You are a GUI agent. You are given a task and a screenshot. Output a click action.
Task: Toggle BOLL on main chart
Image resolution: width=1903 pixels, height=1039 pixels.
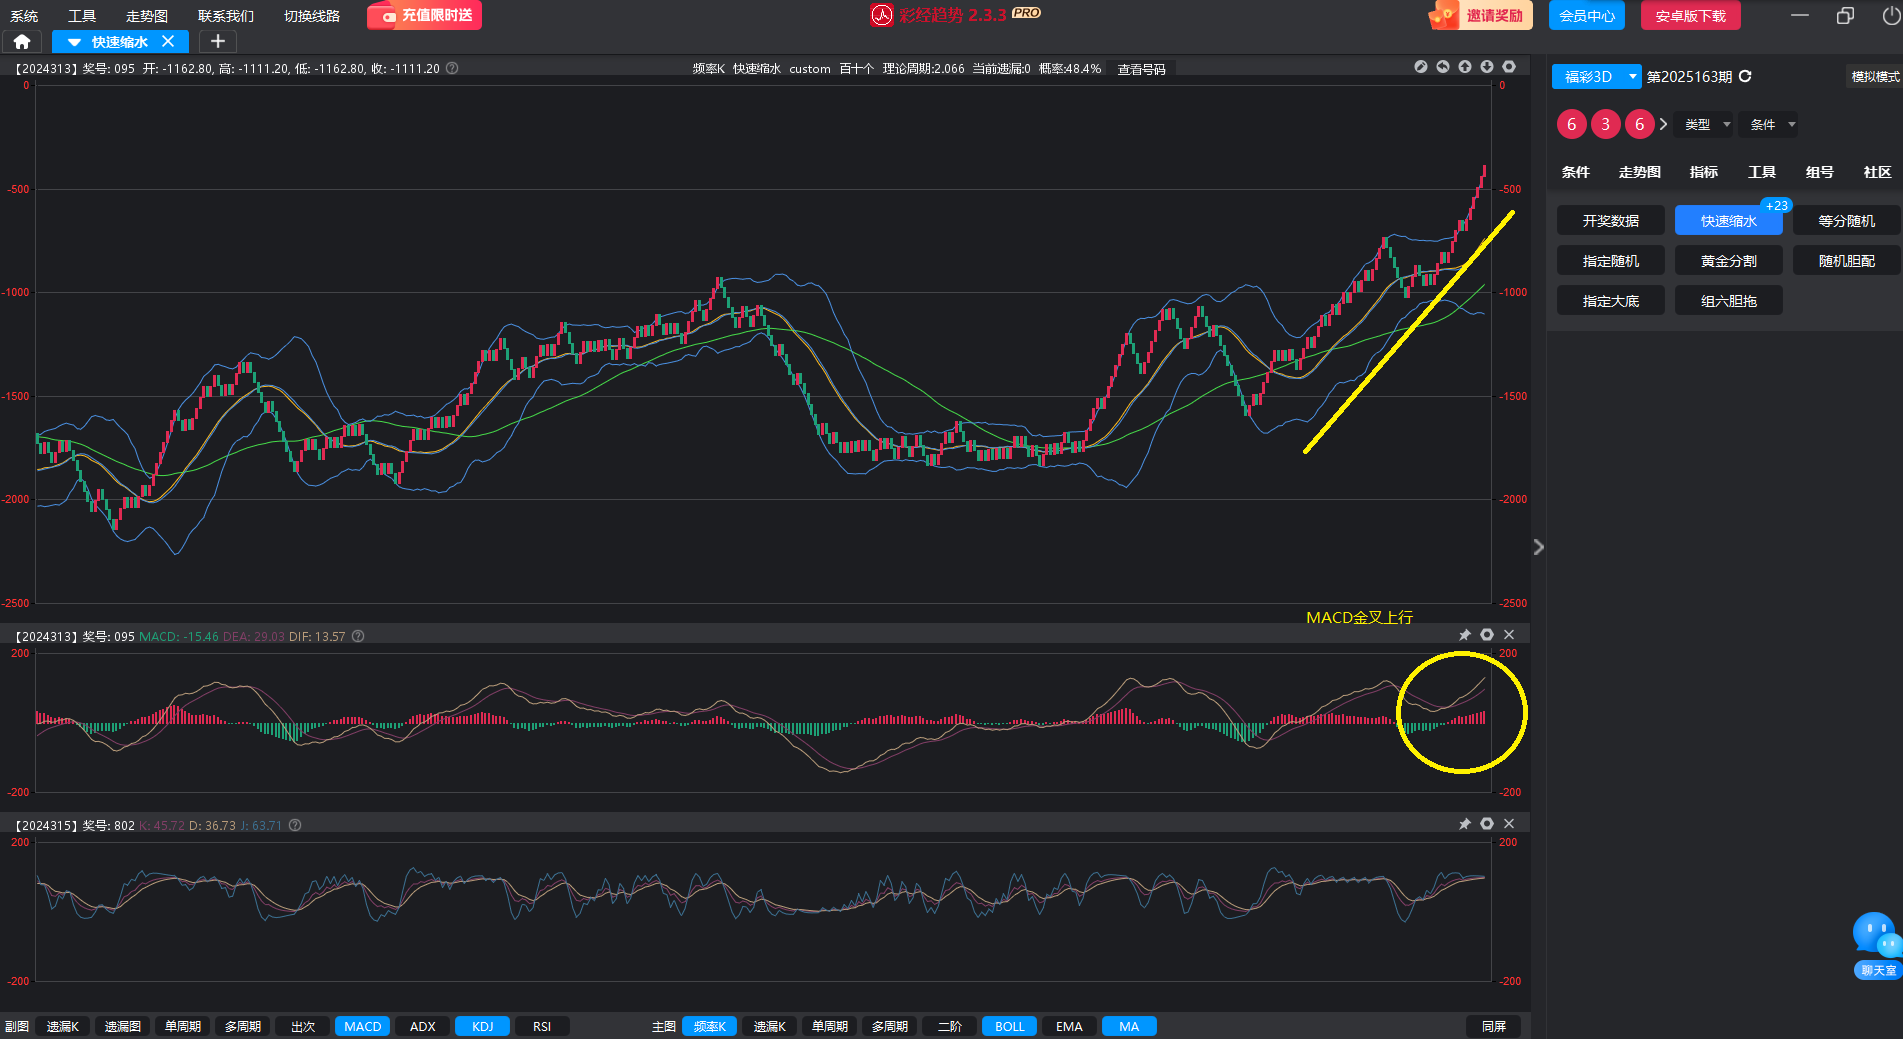point(1009,1026)
